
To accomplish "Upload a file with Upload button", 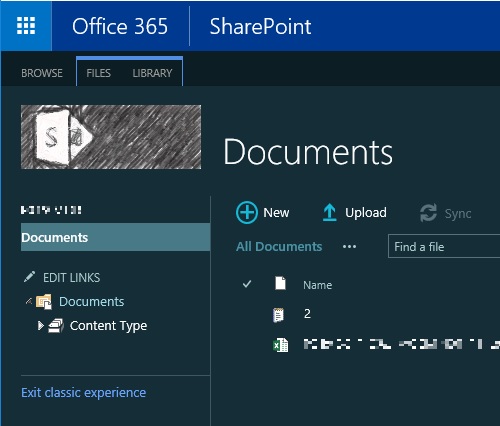I will coord(366,213).
